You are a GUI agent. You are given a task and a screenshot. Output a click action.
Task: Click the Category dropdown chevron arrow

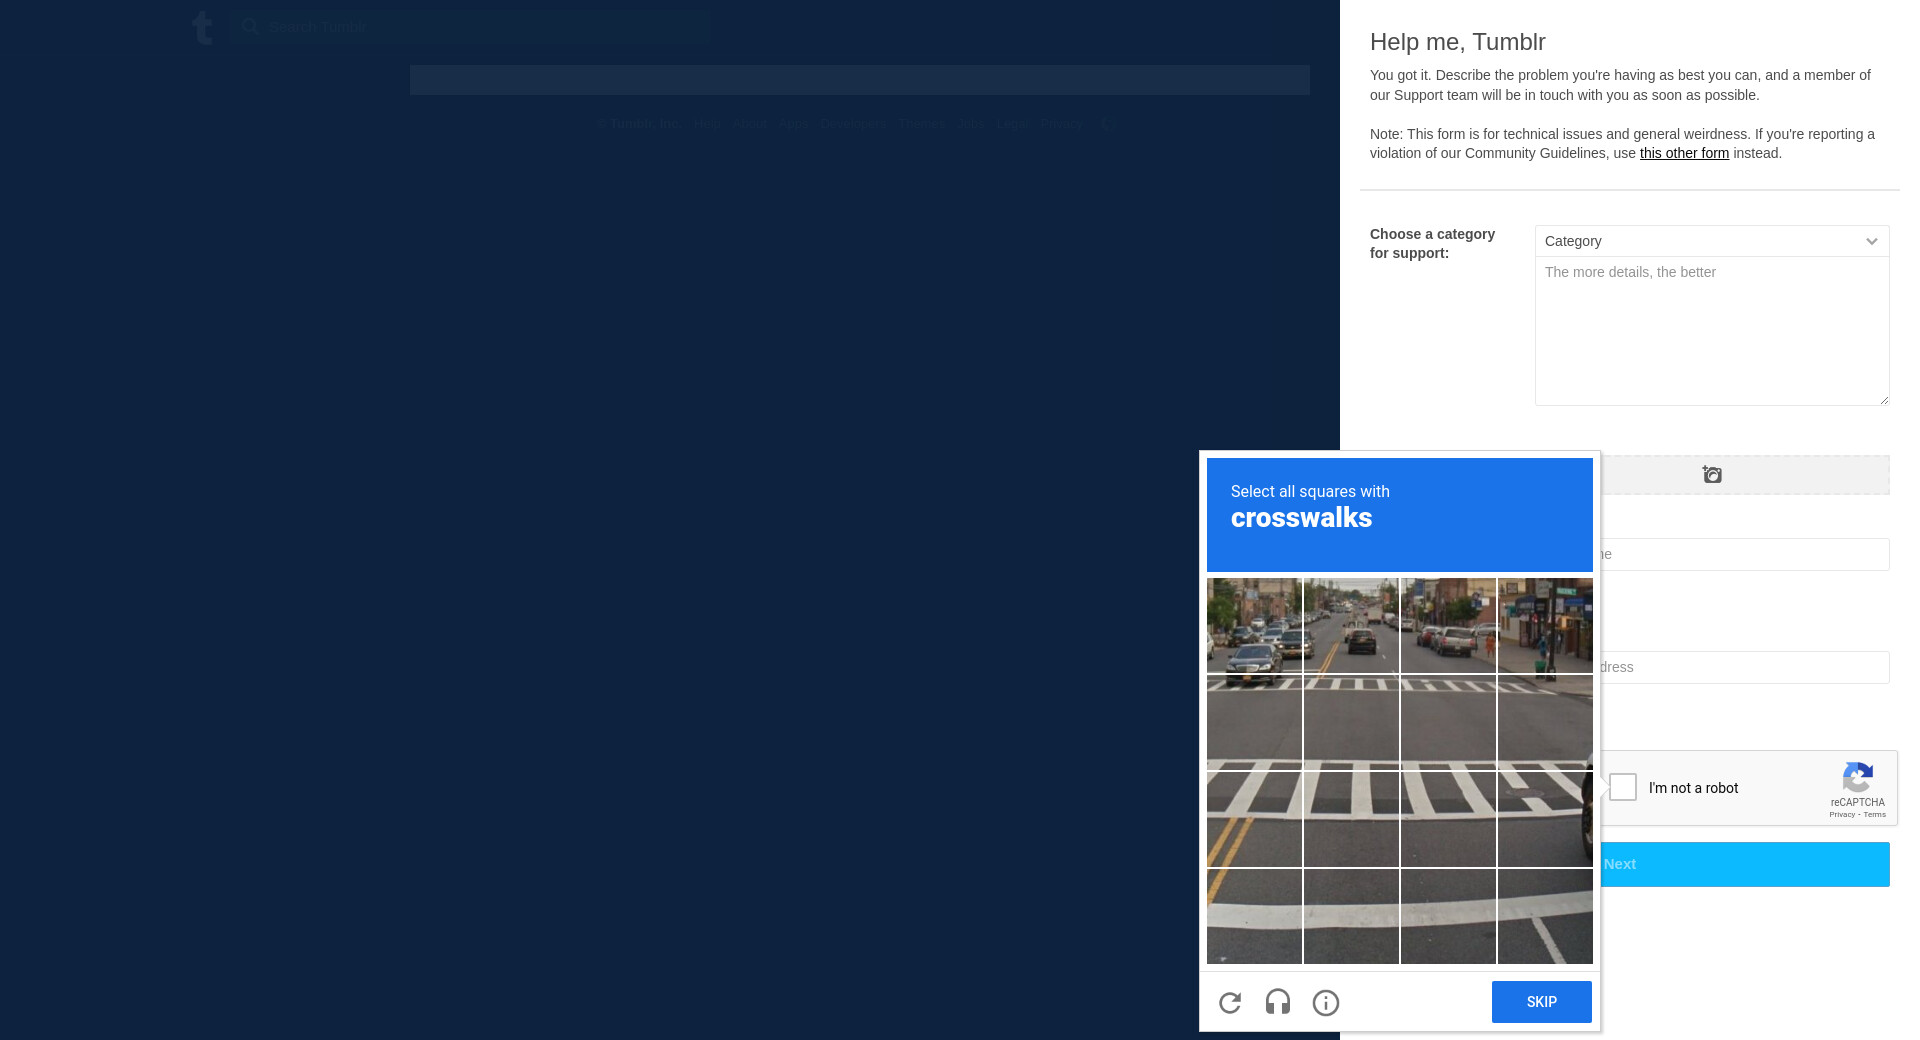1871,241
